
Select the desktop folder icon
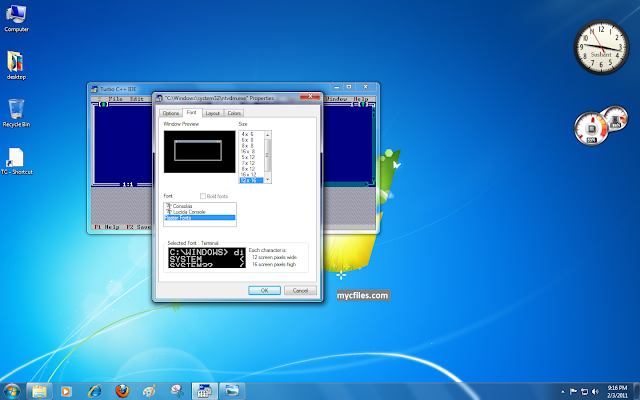click(16, 65)
